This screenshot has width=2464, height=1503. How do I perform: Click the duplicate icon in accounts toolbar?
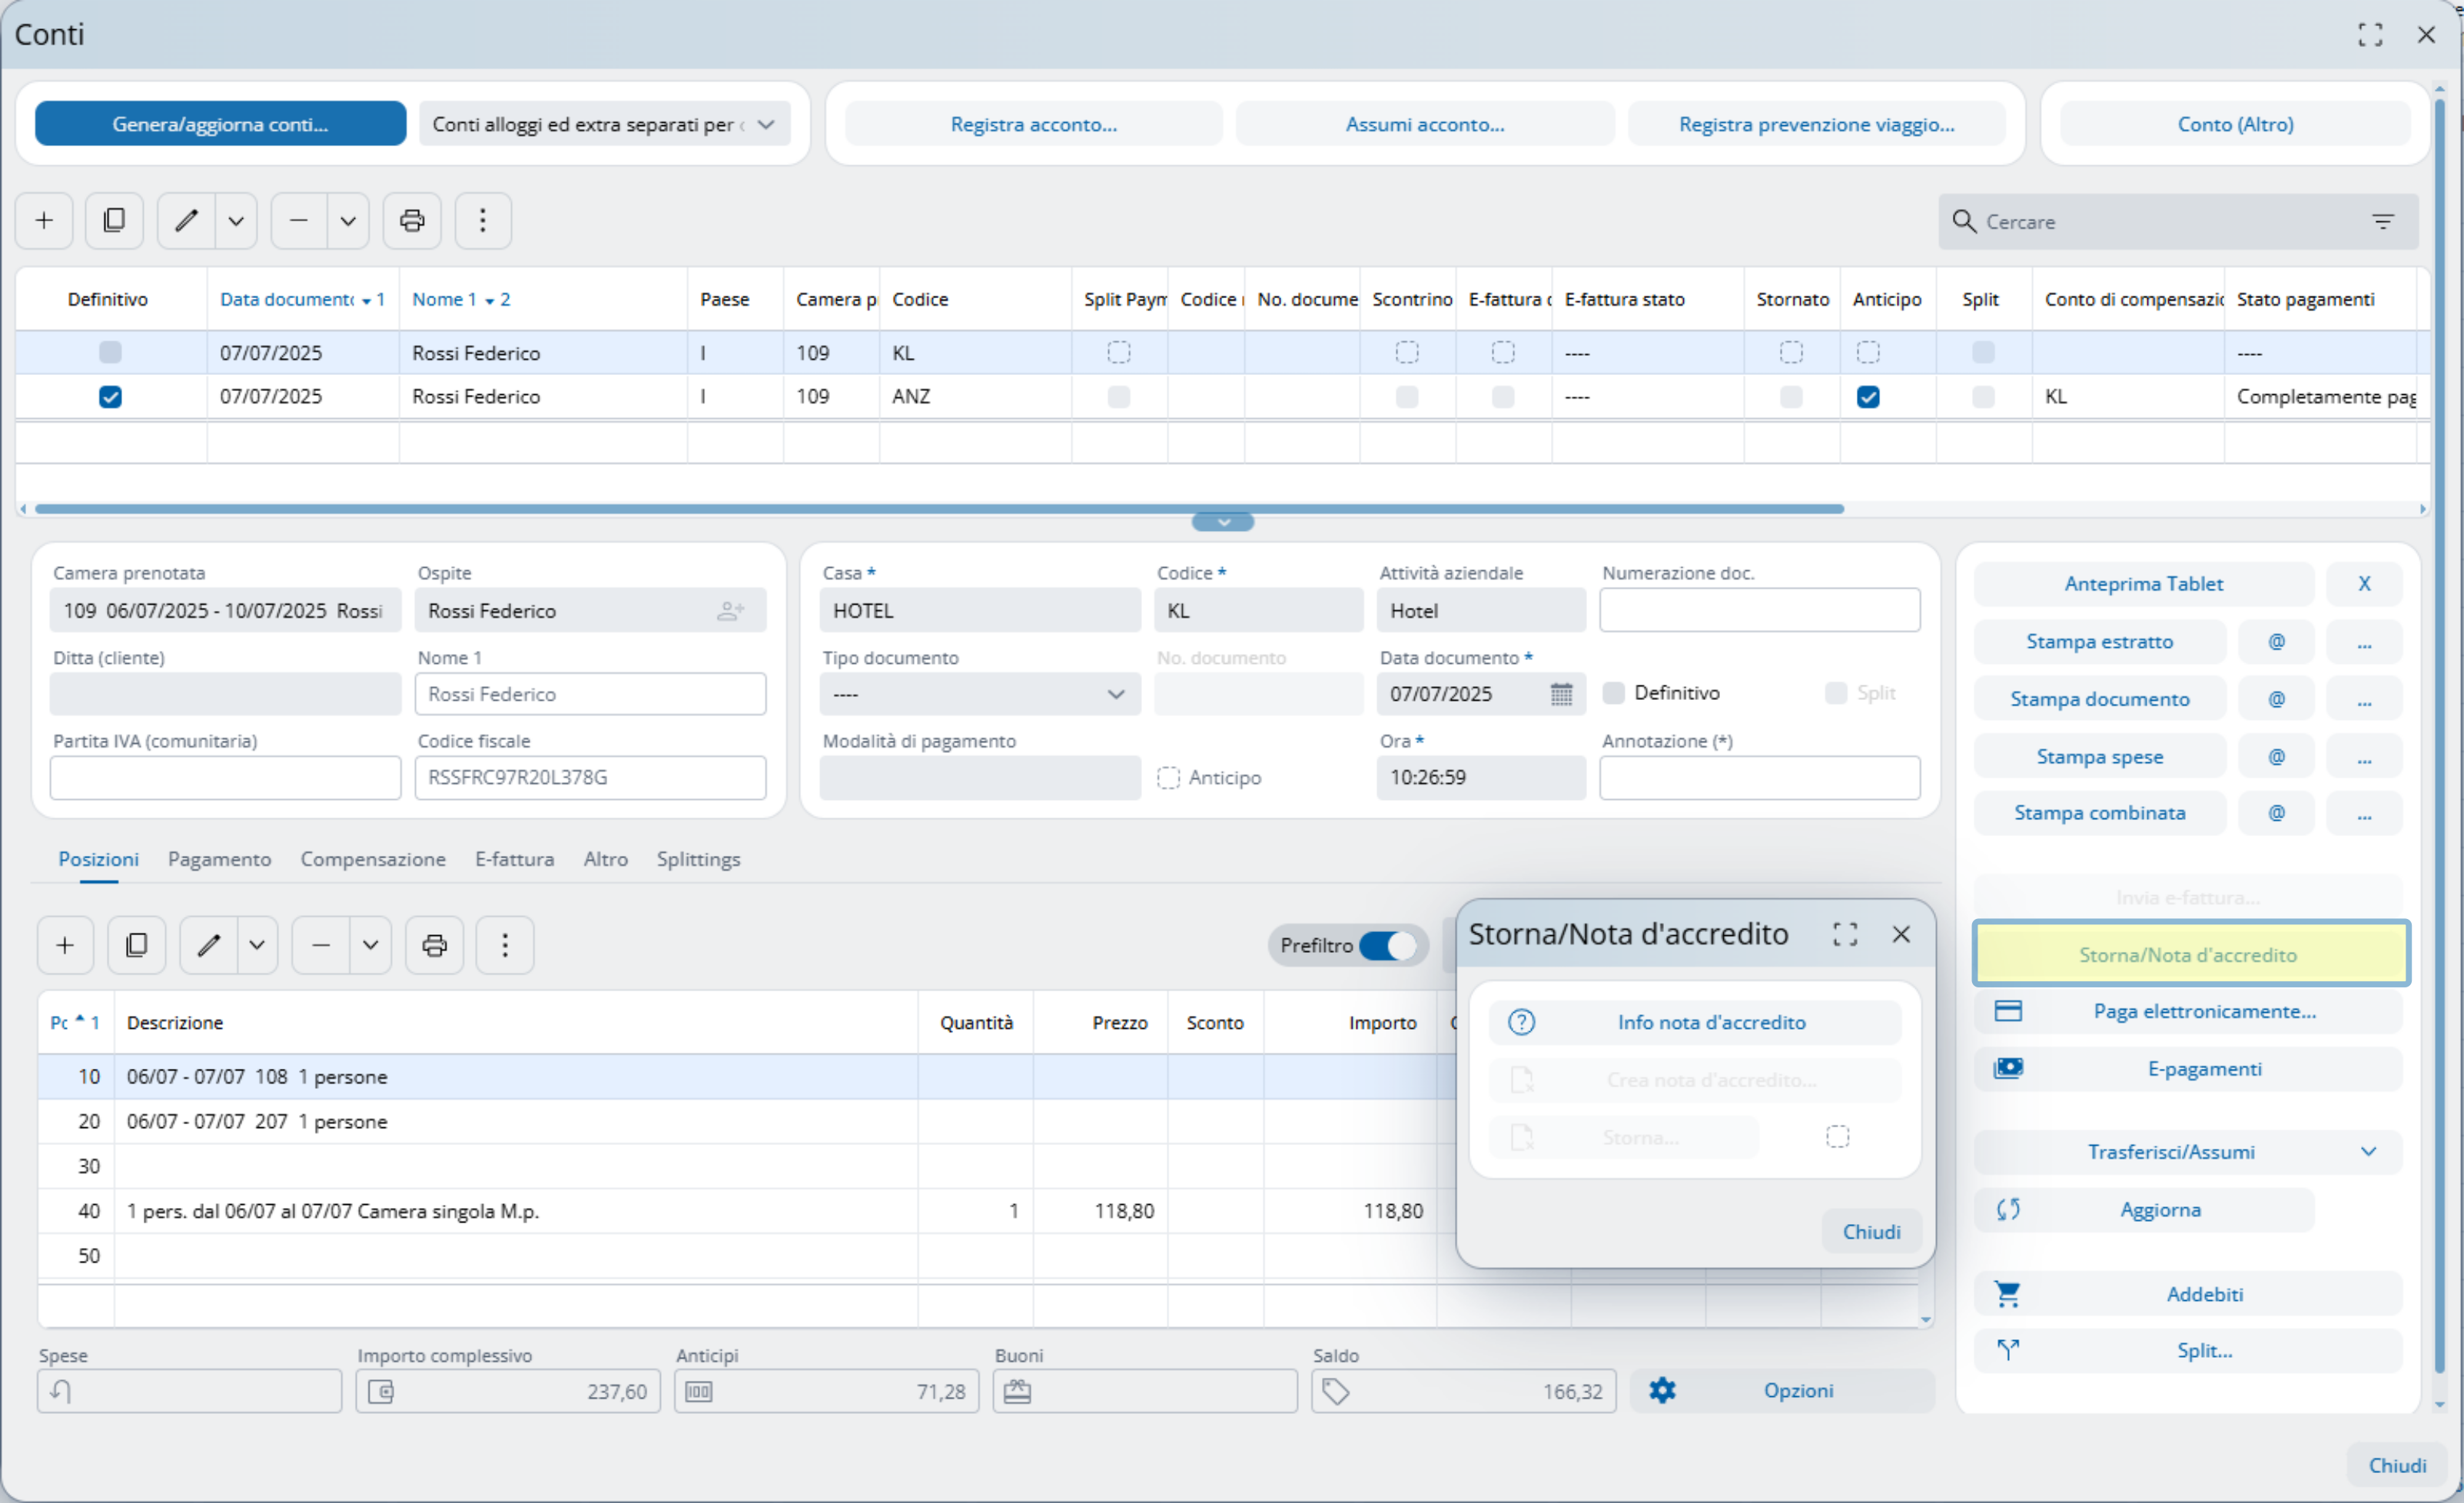[114, 220]
